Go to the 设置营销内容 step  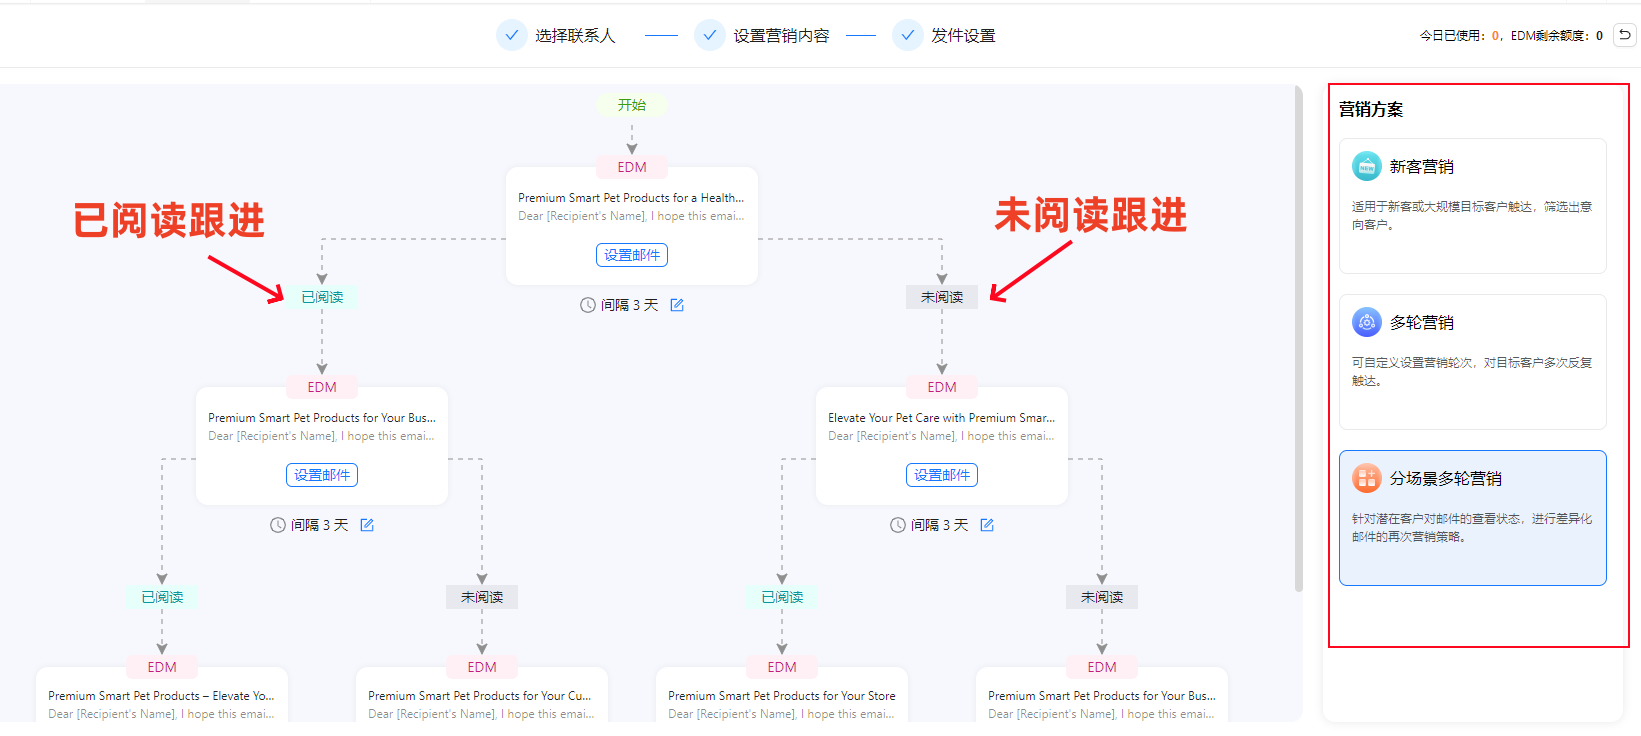click(781, 36)
